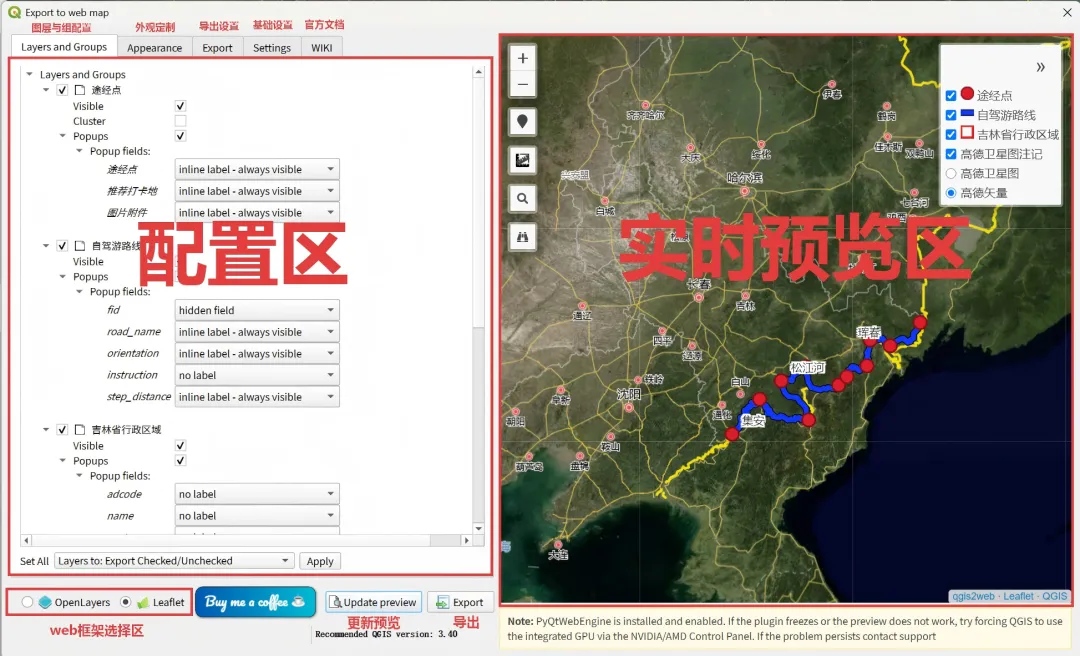Screen dimensions: 1080x656
Task: Open the QGIS attribution link
Action: tap(1055, 597)
